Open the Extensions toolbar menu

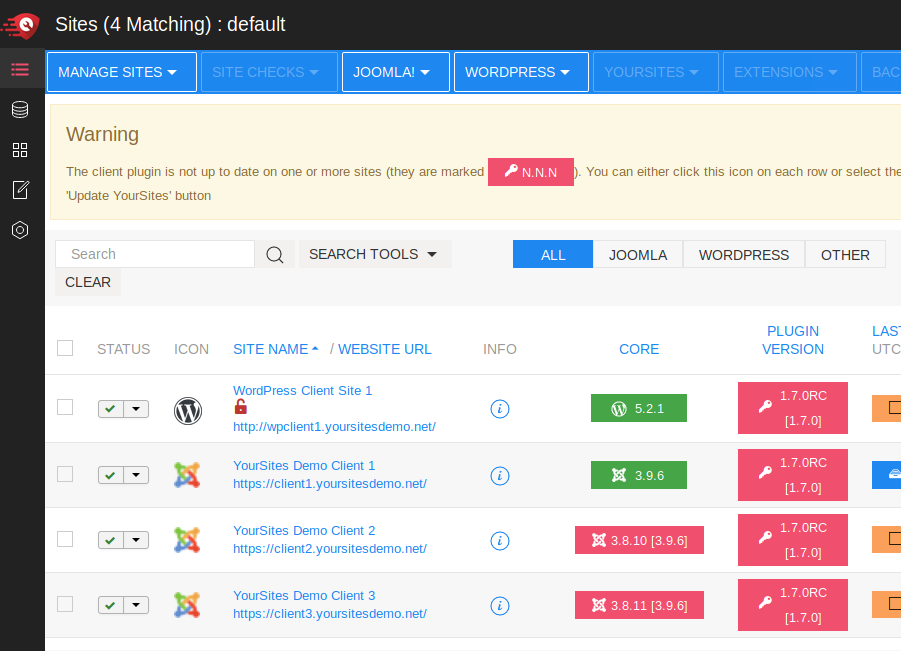pyautogui.click(x=790, y=72)
